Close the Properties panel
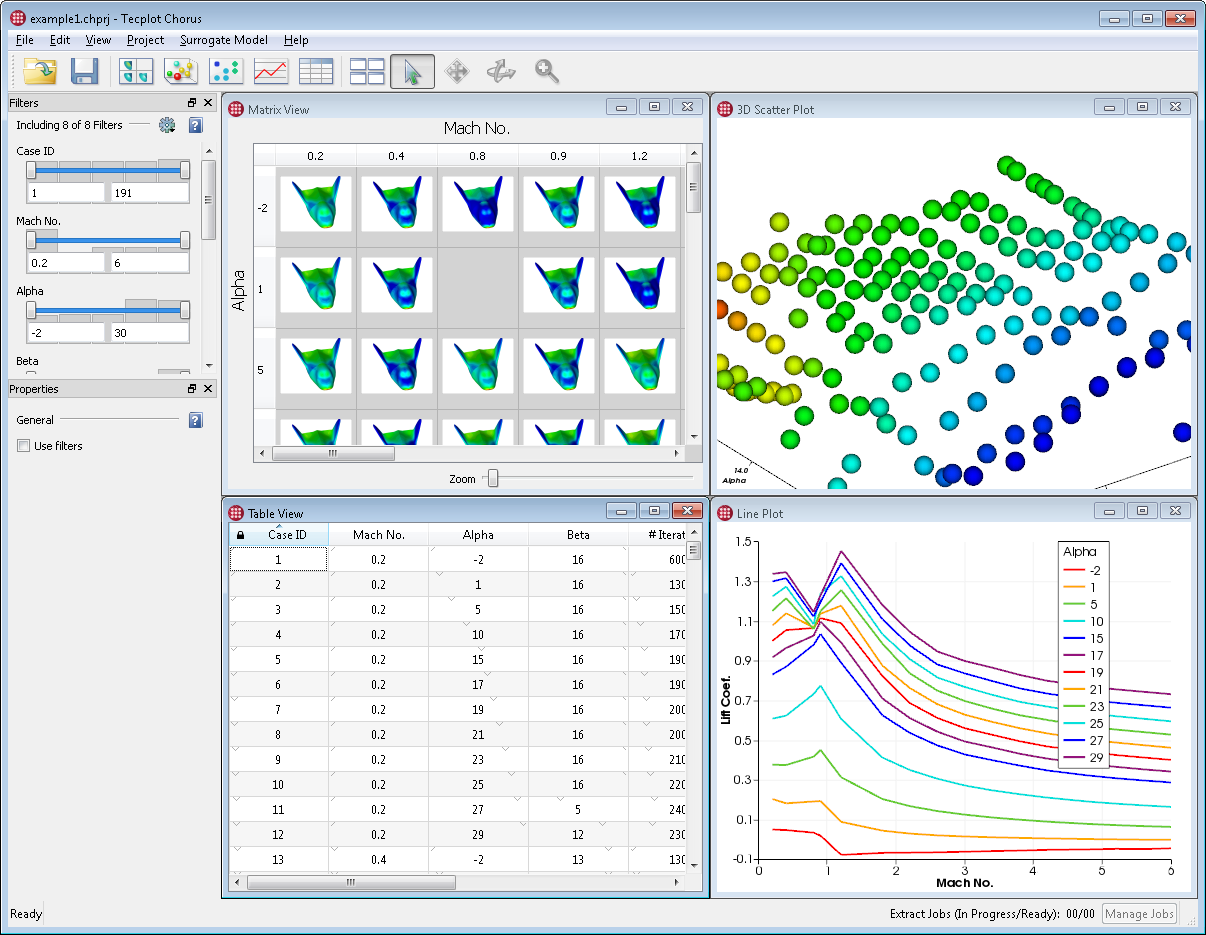The height and width of the screenshot is (935, 1206). 208,389
